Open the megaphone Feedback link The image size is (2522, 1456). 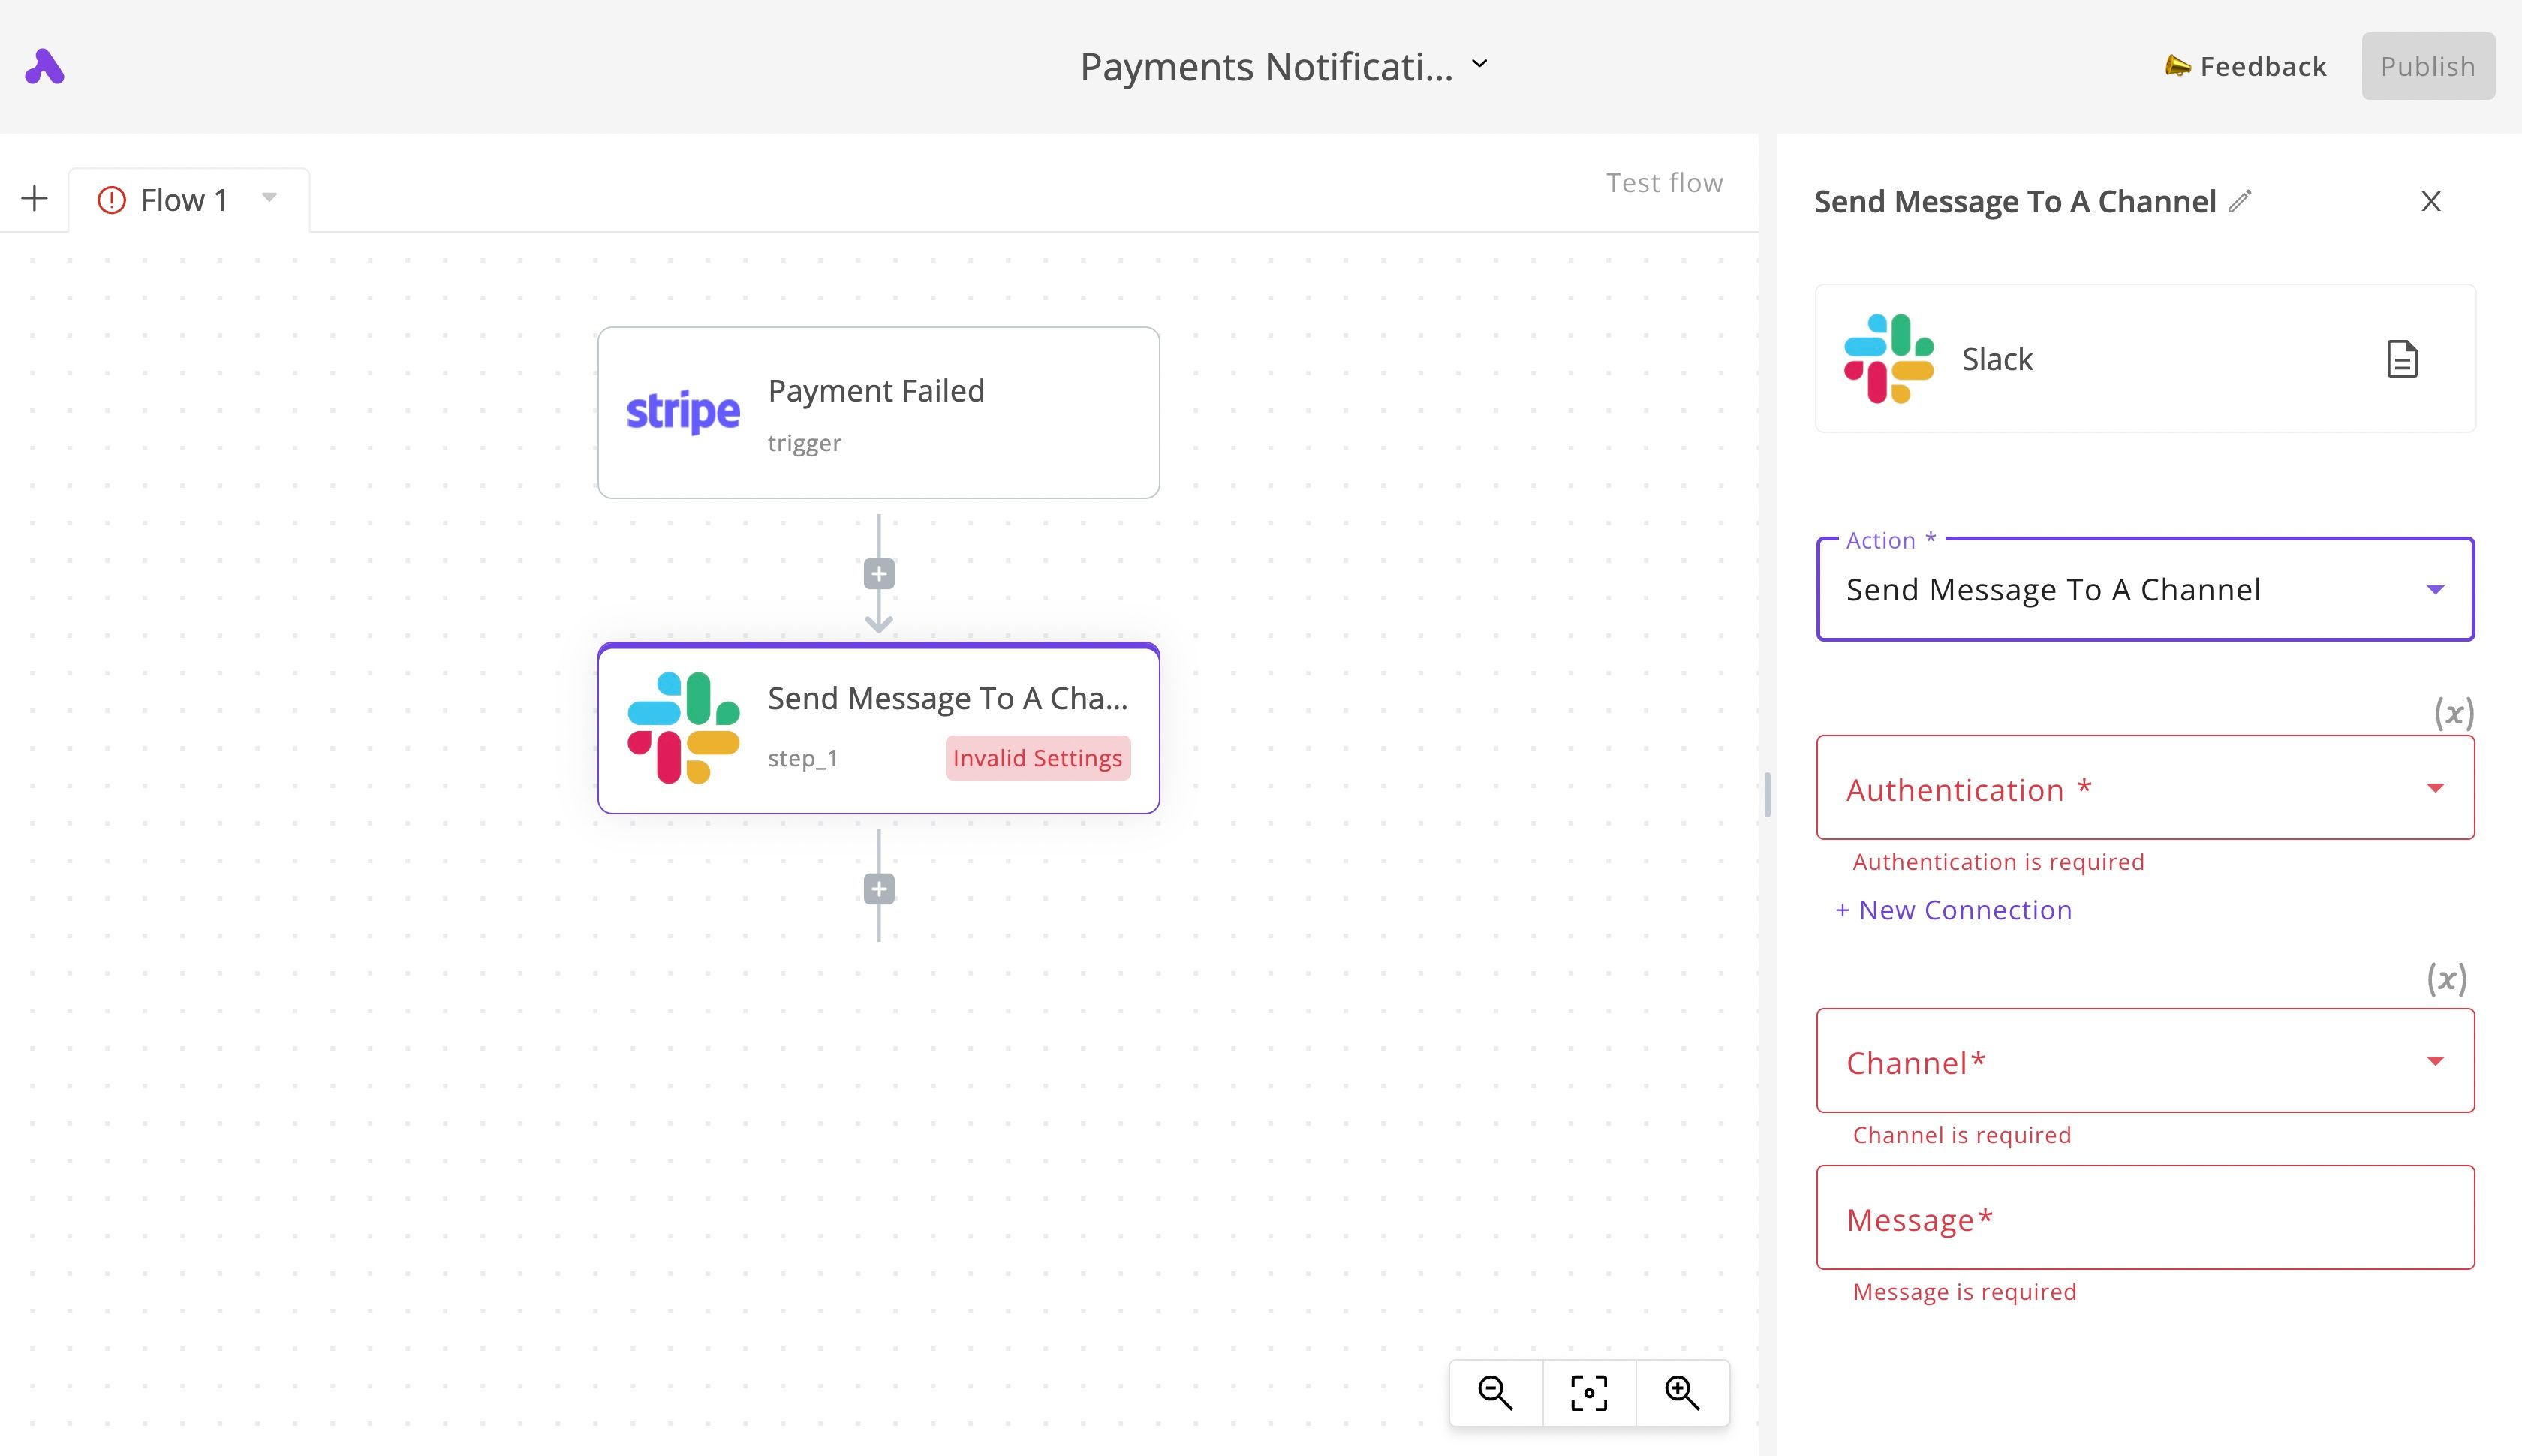(x=2245, y=66)
